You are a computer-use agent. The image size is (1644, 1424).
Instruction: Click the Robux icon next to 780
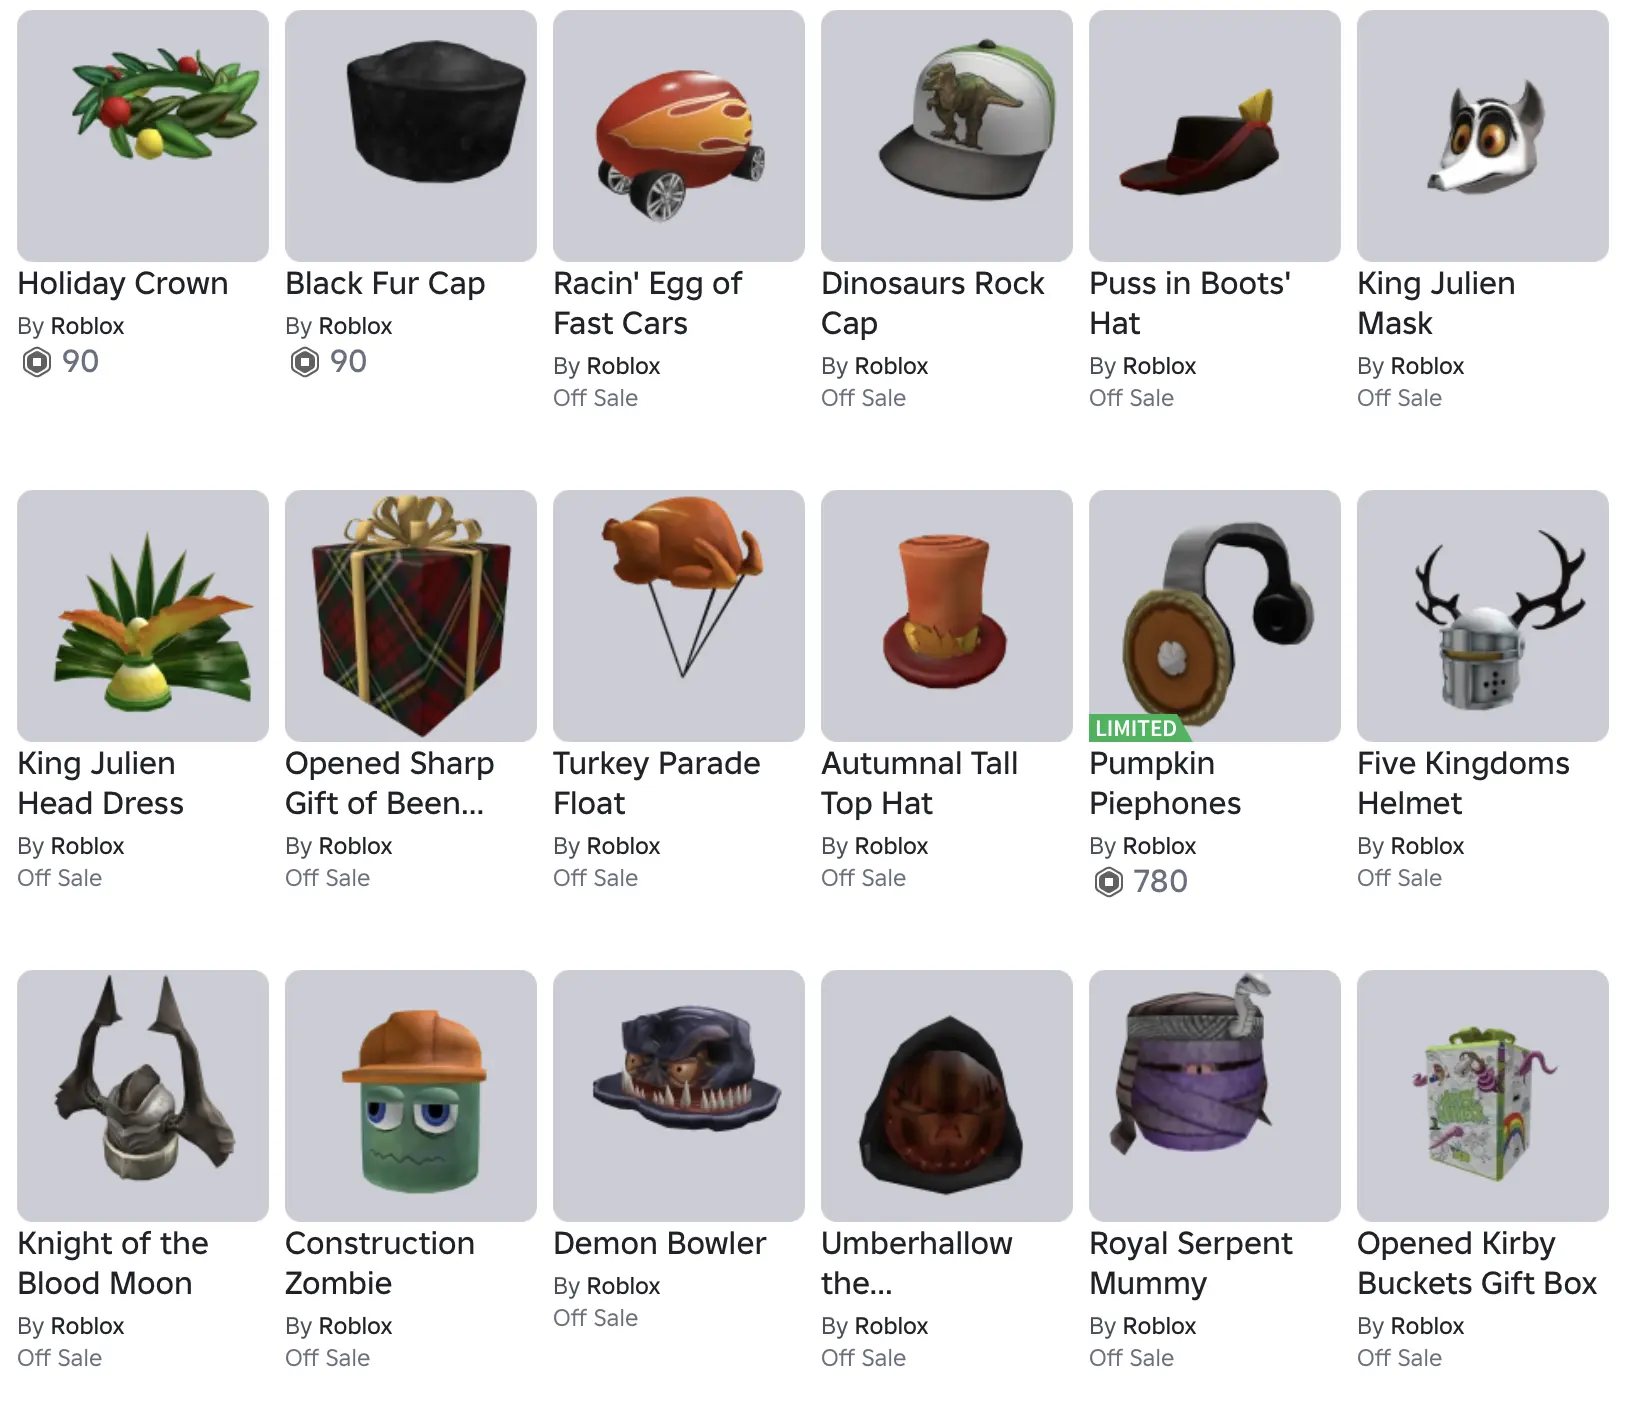click(x=1109, y=882)
